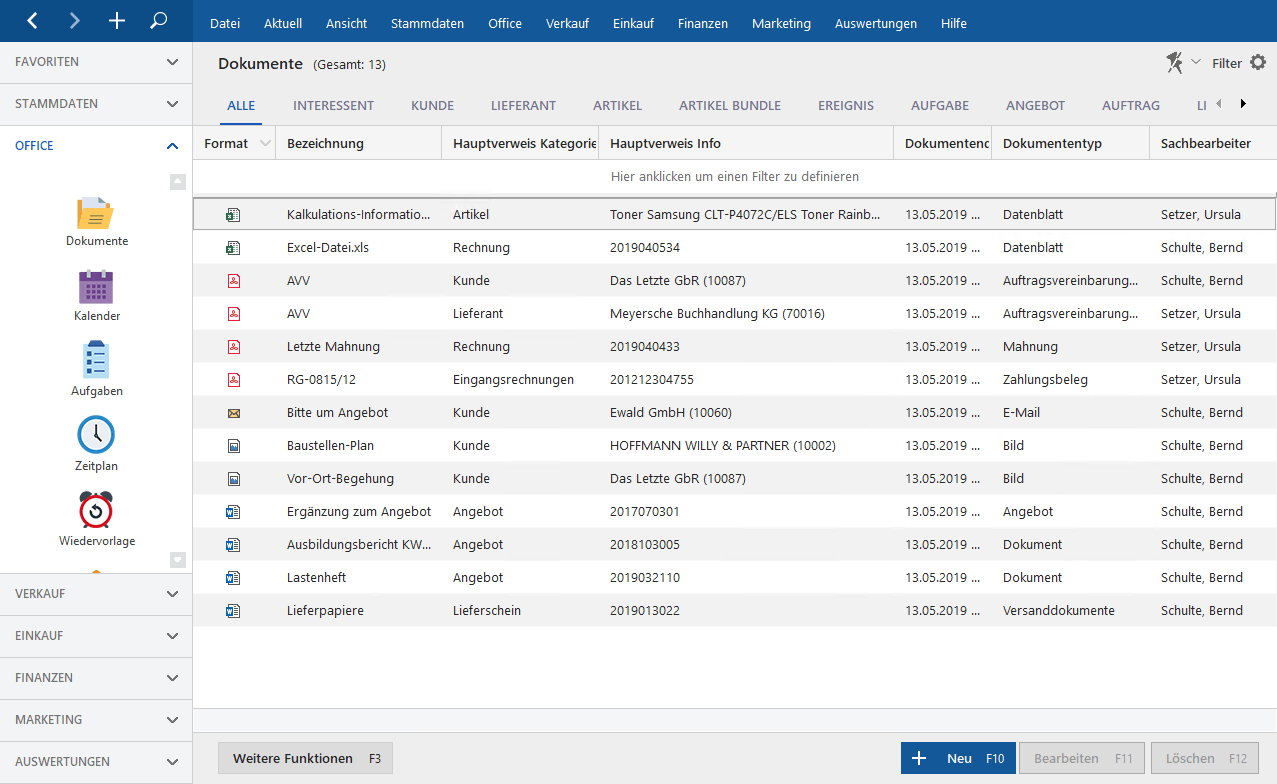1277x784 pixels.
Task: Open the Wiedervorlage alarm icon
Action: pos(96,510)
